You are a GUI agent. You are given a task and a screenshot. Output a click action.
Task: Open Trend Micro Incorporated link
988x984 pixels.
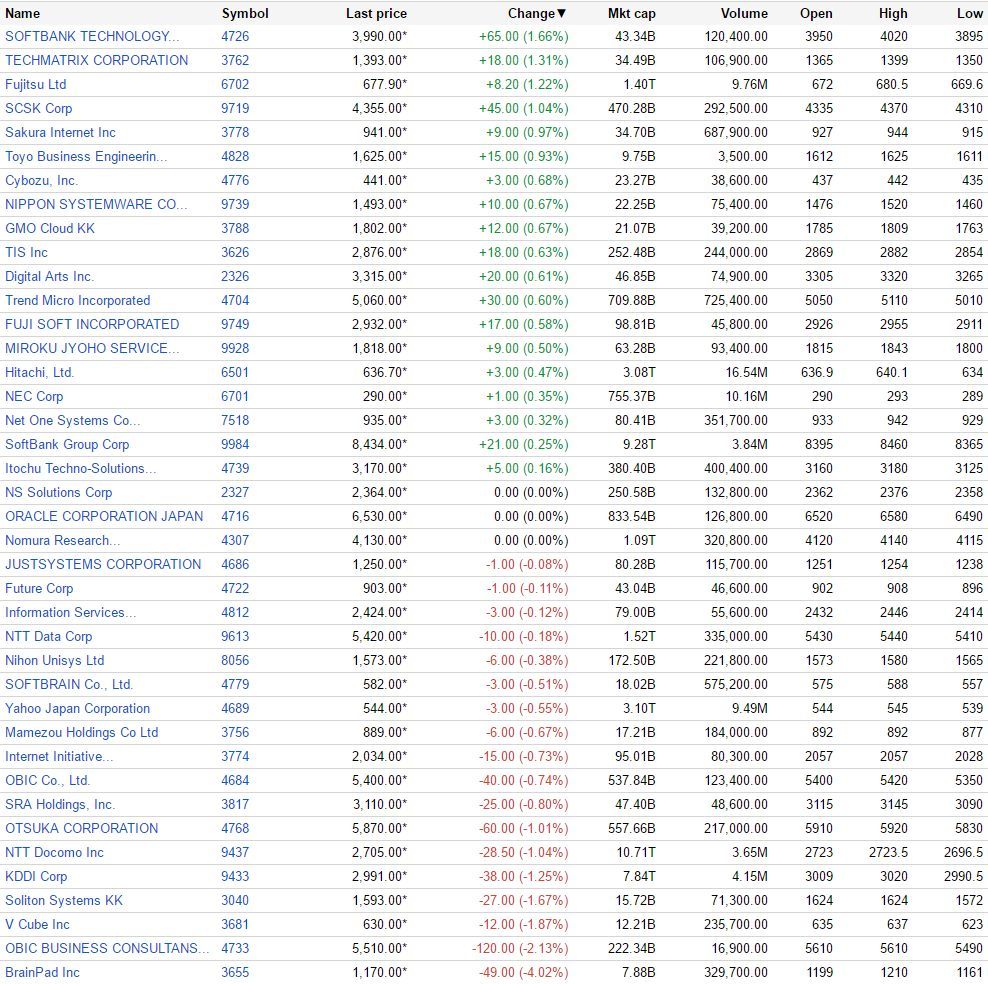tap(78, 300)
